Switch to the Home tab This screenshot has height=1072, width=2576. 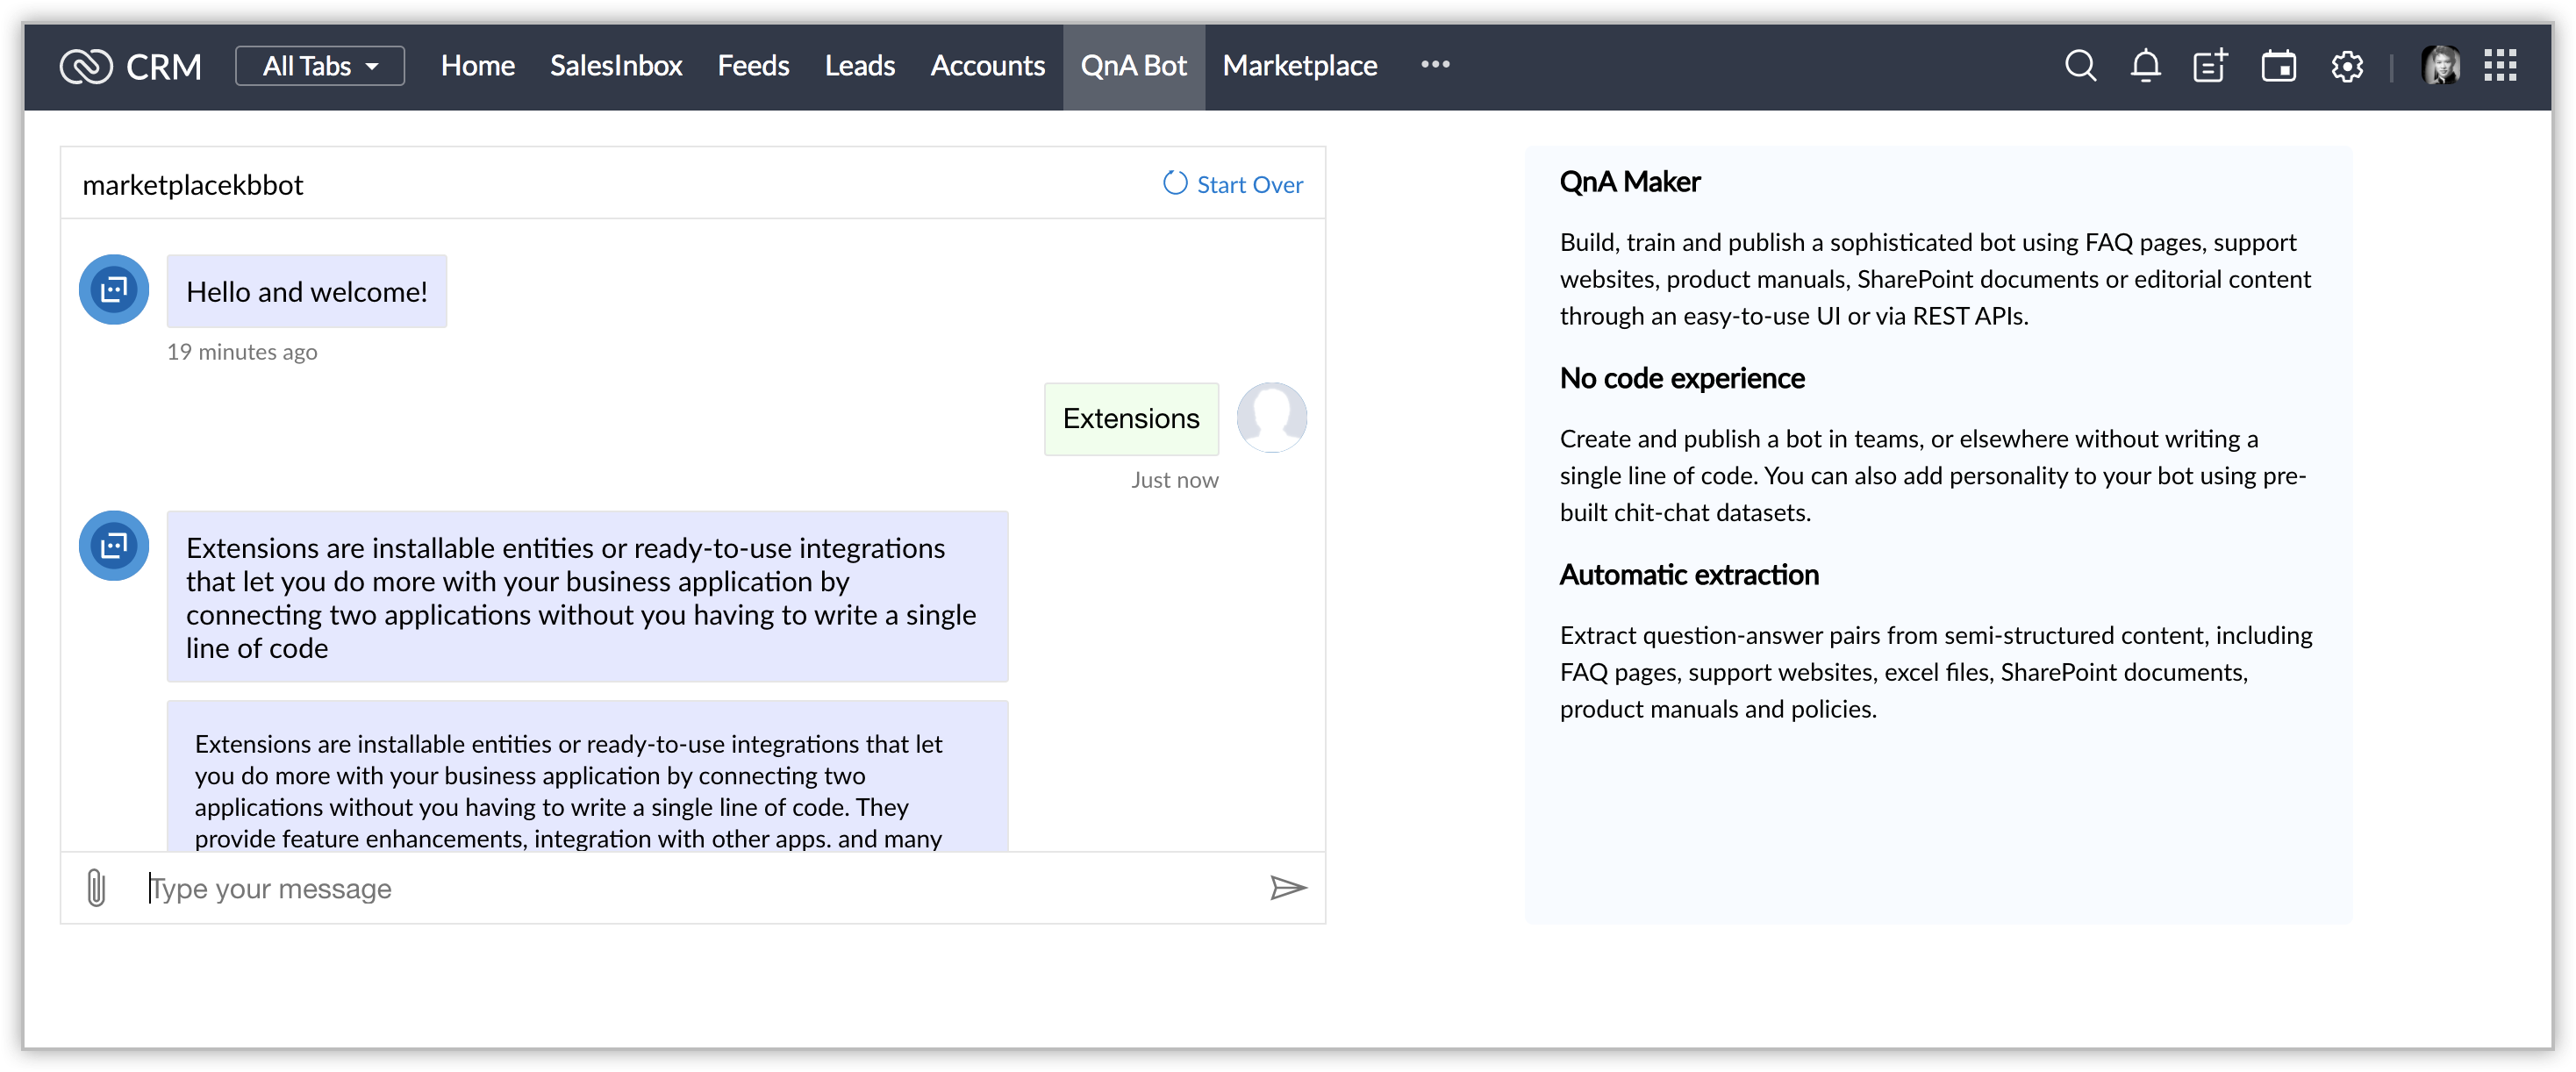click(x=477, y=66)
